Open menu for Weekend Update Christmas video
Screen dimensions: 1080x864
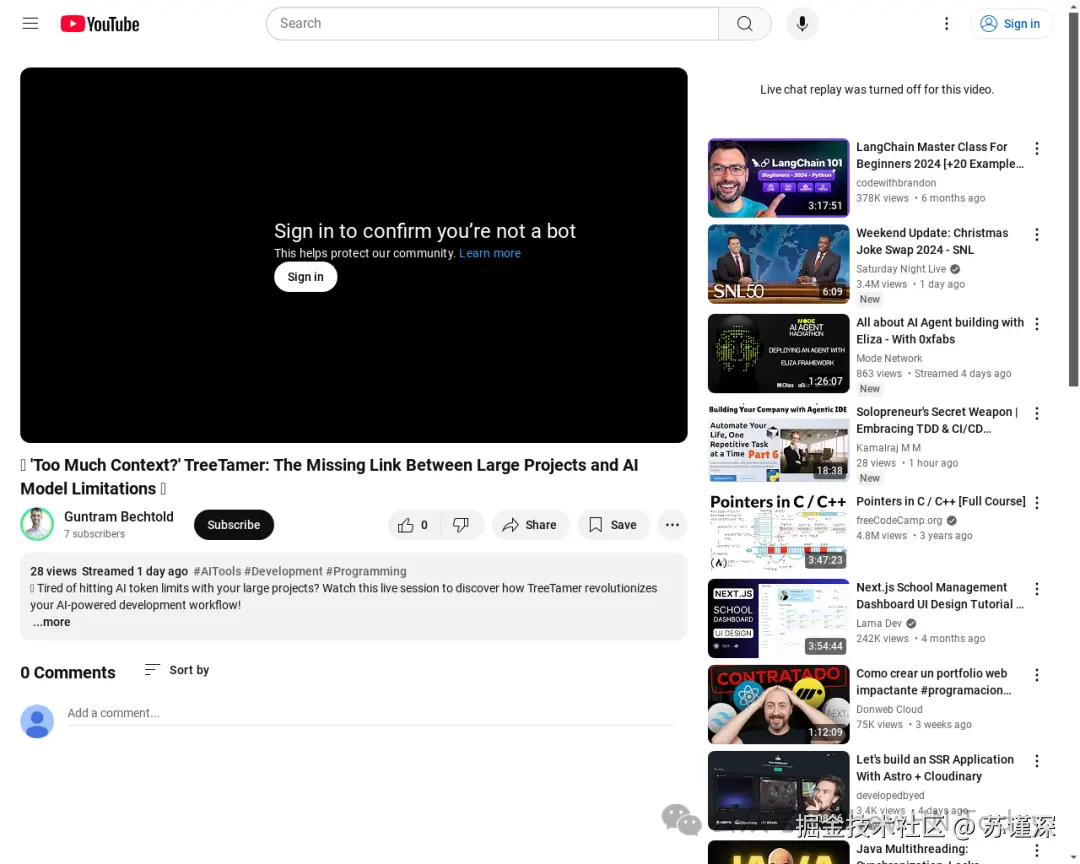[1036, 234]
